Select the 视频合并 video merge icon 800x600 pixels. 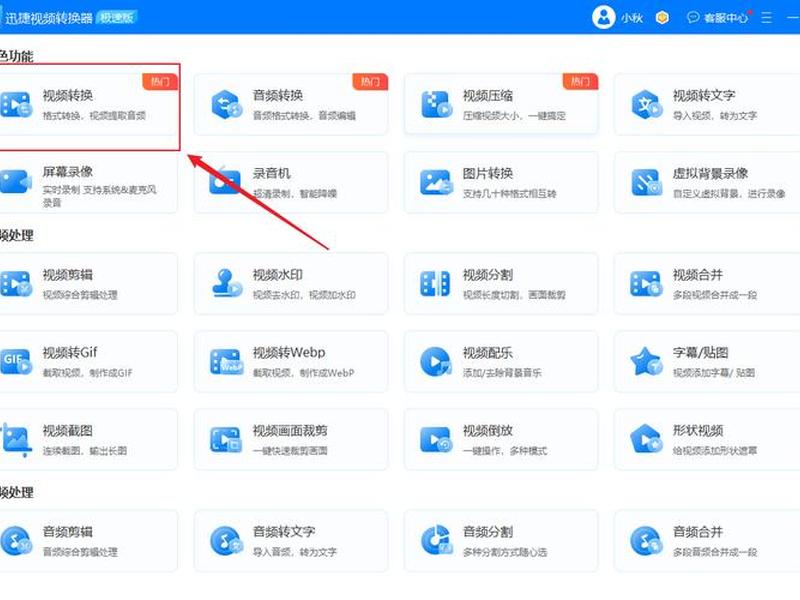[646, 284]
